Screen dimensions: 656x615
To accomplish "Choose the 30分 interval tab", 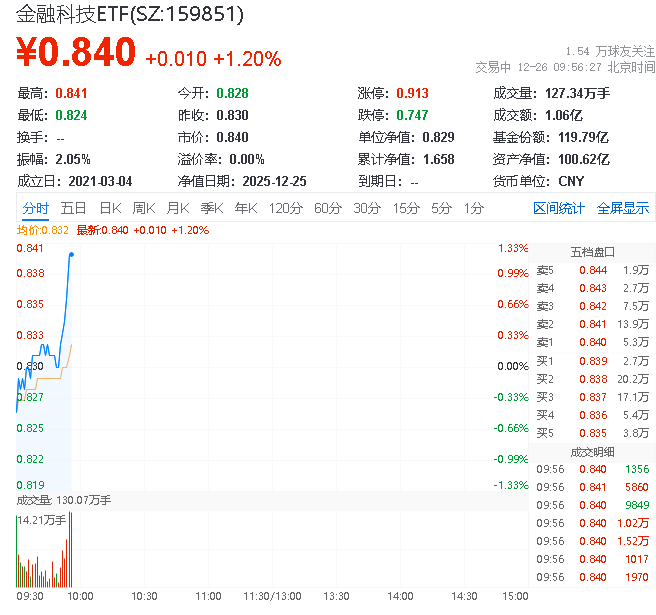I will coord(366,208).
